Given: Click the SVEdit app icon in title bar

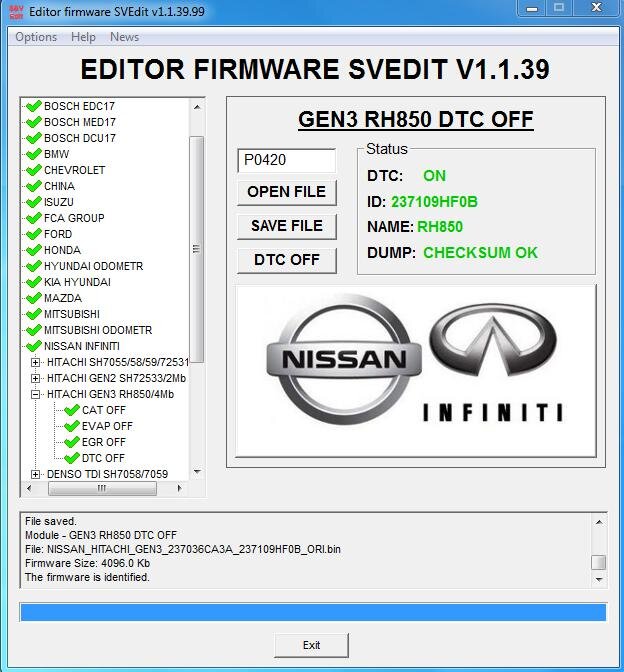Looking at the screenshot, I should coord(16,12).
